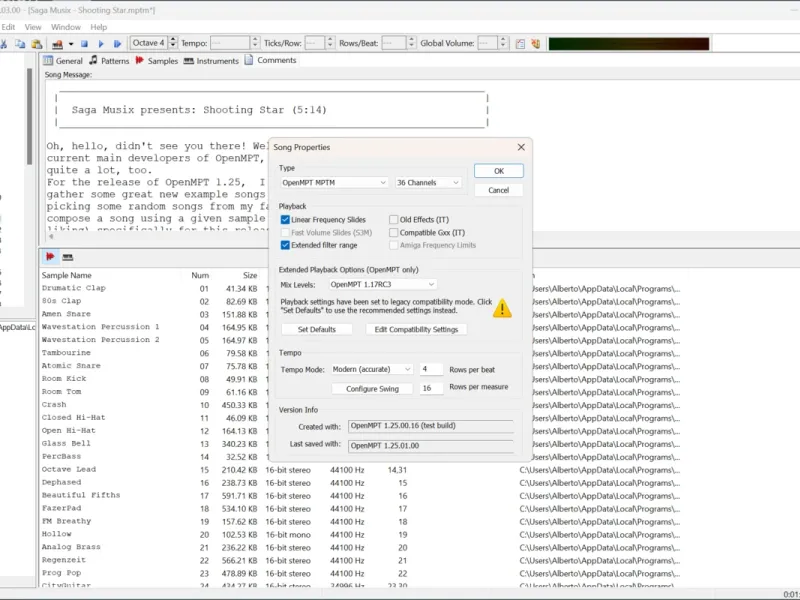Click the Tempo spinner arrows

[255, 43]
